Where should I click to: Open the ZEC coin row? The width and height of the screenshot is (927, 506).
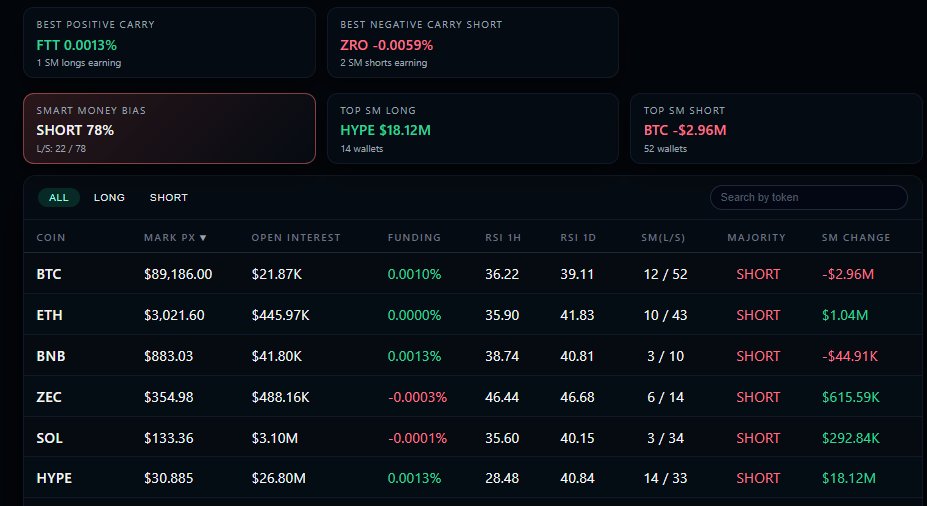click(x=49, y=397)
